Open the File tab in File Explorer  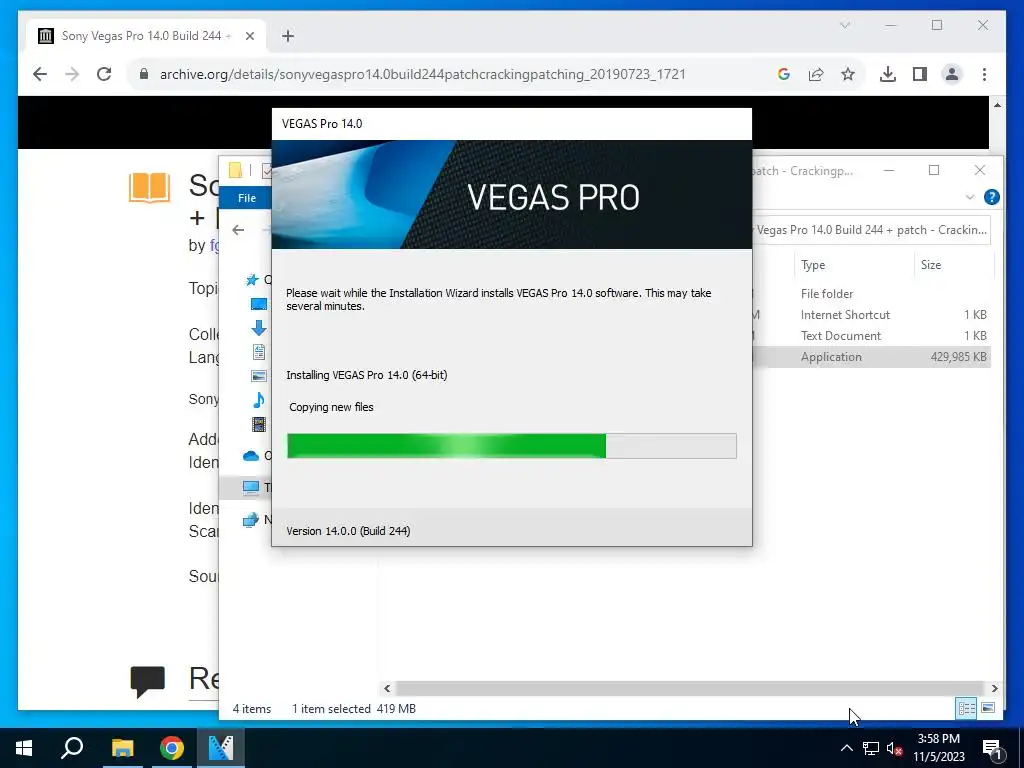tap(246, 198)
